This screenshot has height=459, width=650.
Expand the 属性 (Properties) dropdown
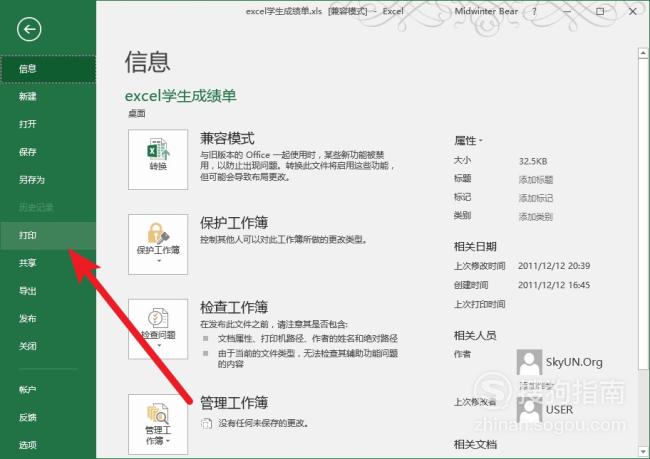click(468, 141)
